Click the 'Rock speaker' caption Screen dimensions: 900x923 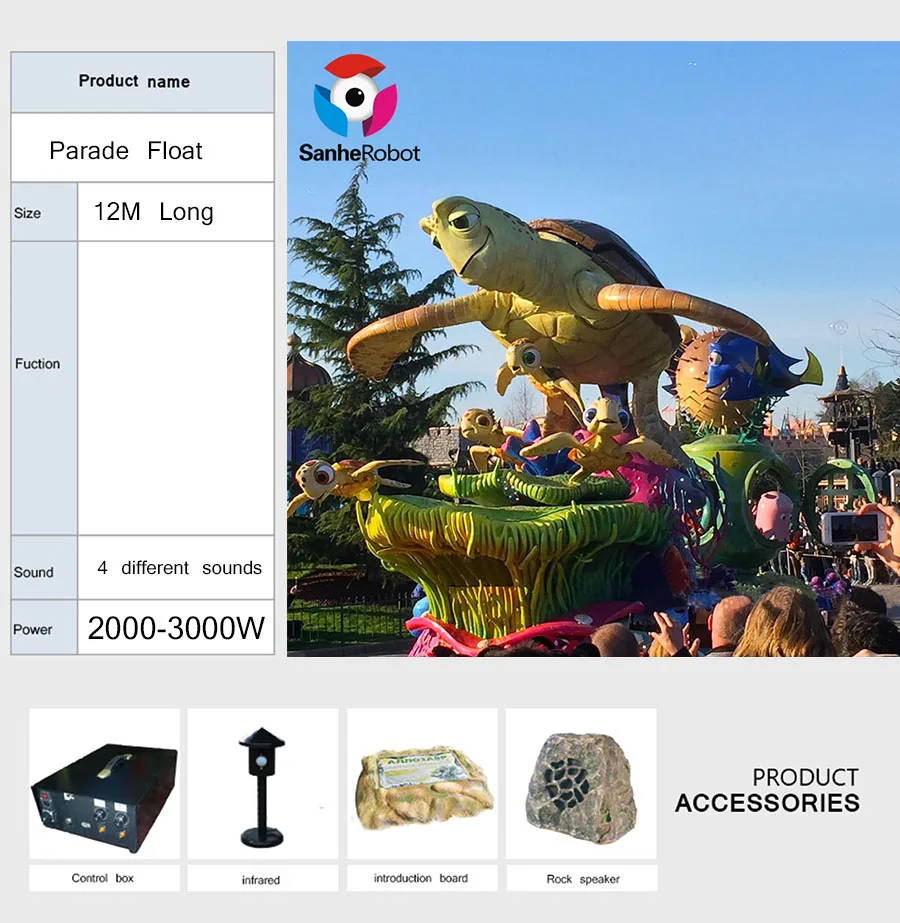point(583,879)
